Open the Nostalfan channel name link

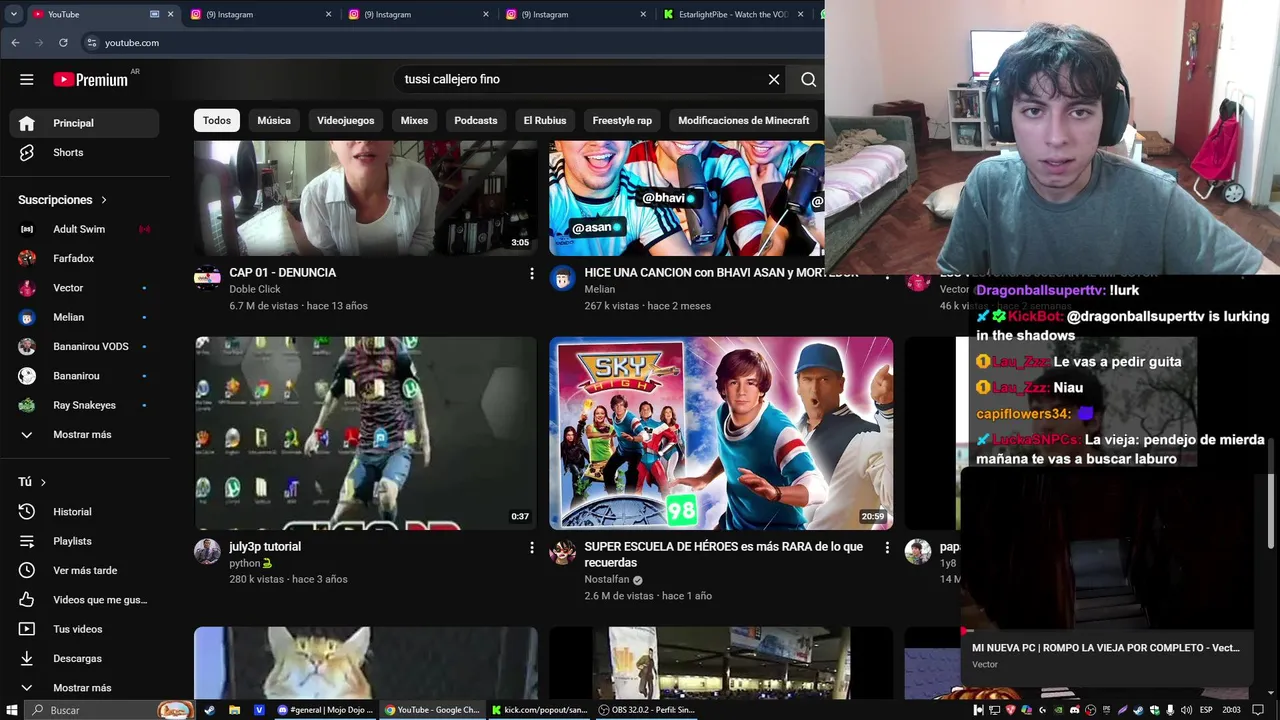[607, 579]
